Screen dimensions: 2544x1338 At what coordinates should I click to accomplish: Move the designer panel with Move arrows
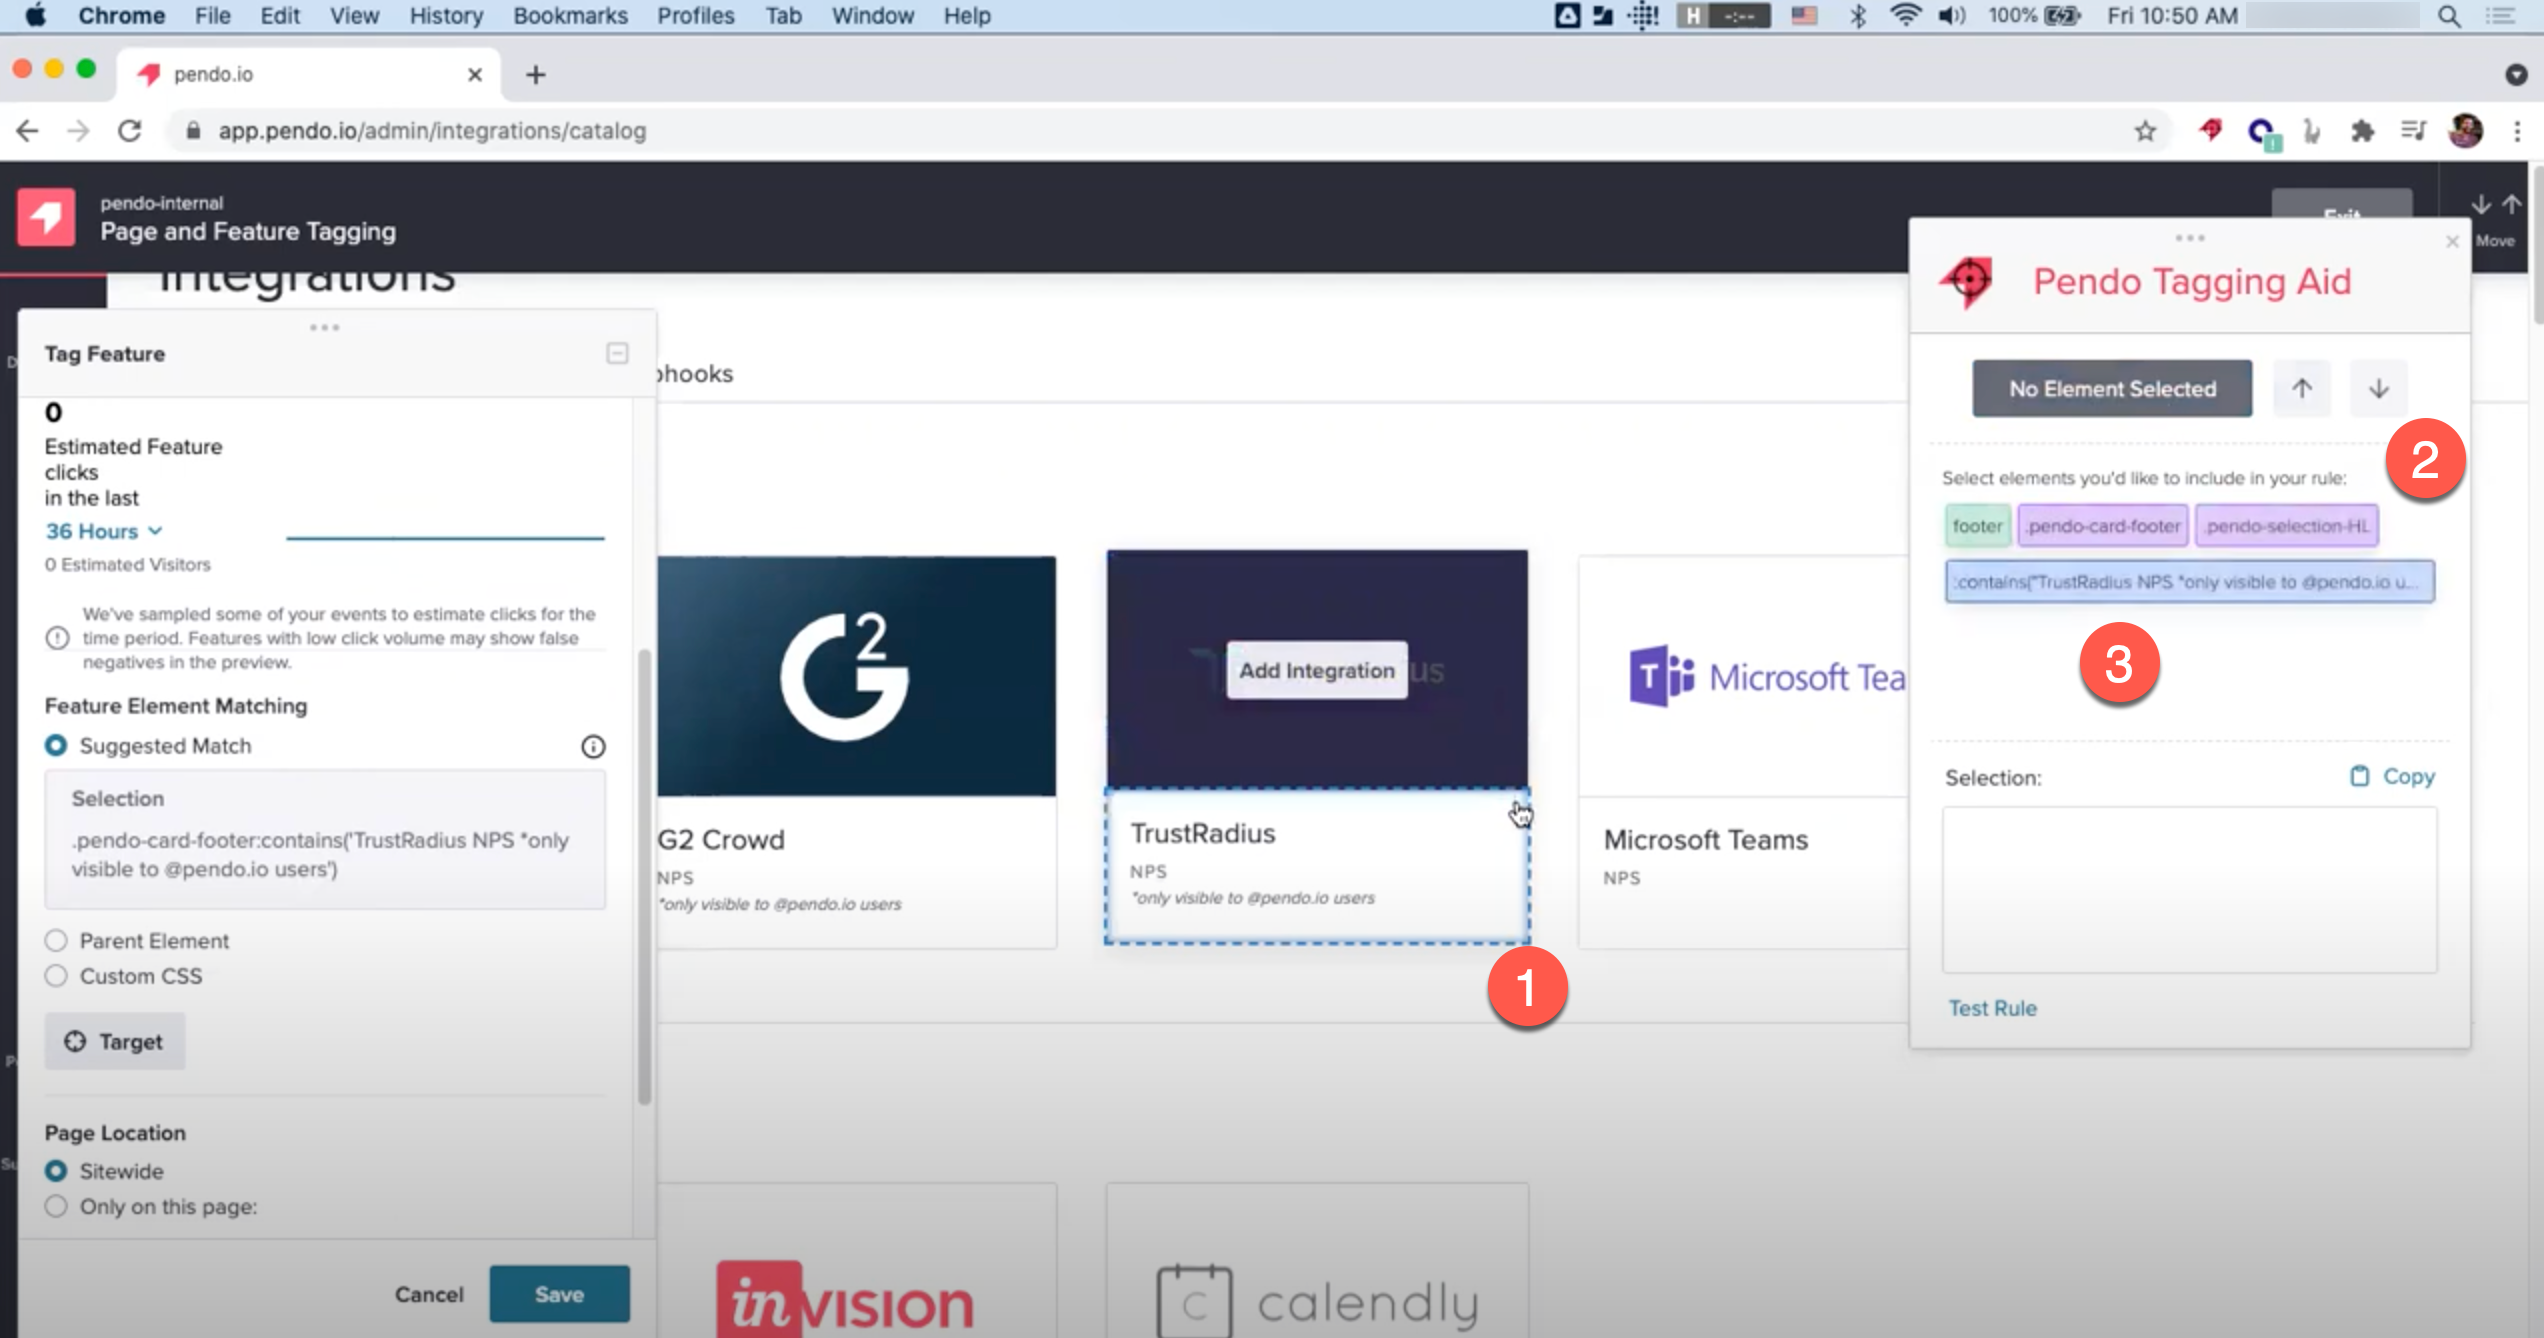(2496, 219)
